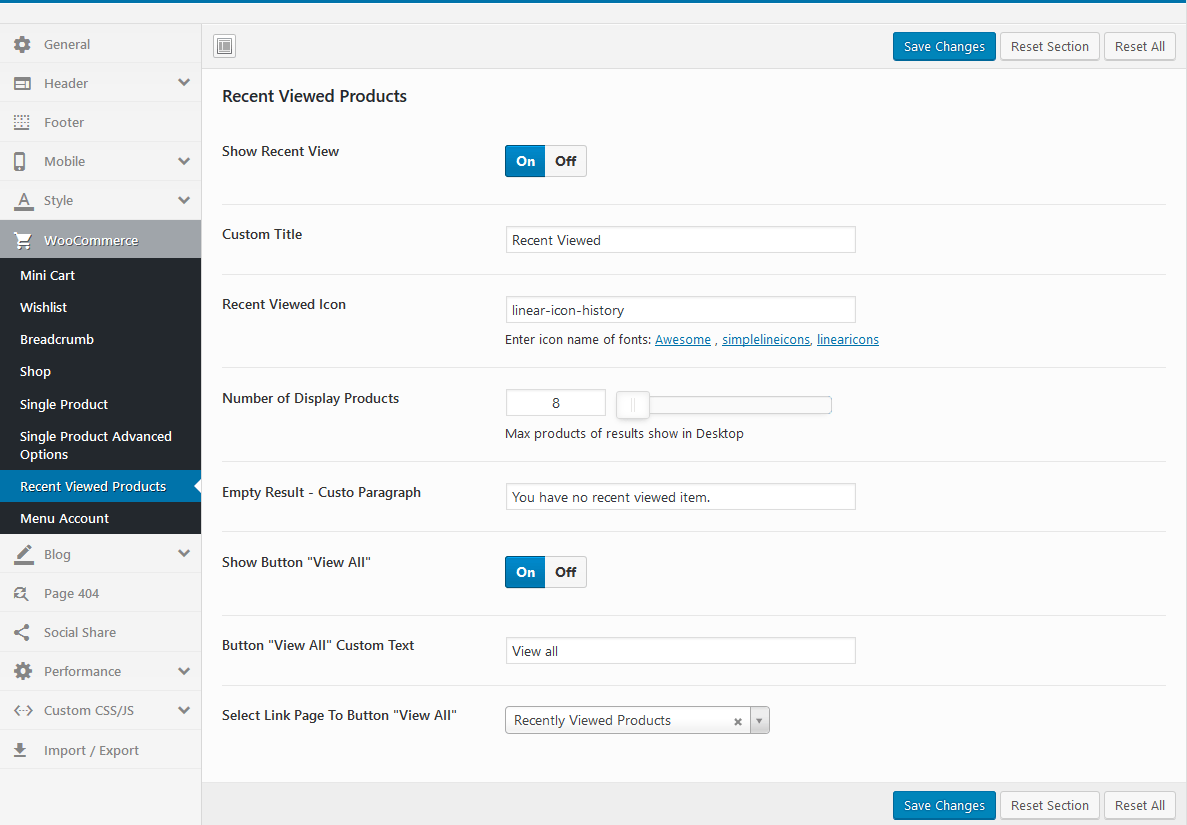
Task: Click the Recent Viewed Icon input field
Action: (681, 310)
